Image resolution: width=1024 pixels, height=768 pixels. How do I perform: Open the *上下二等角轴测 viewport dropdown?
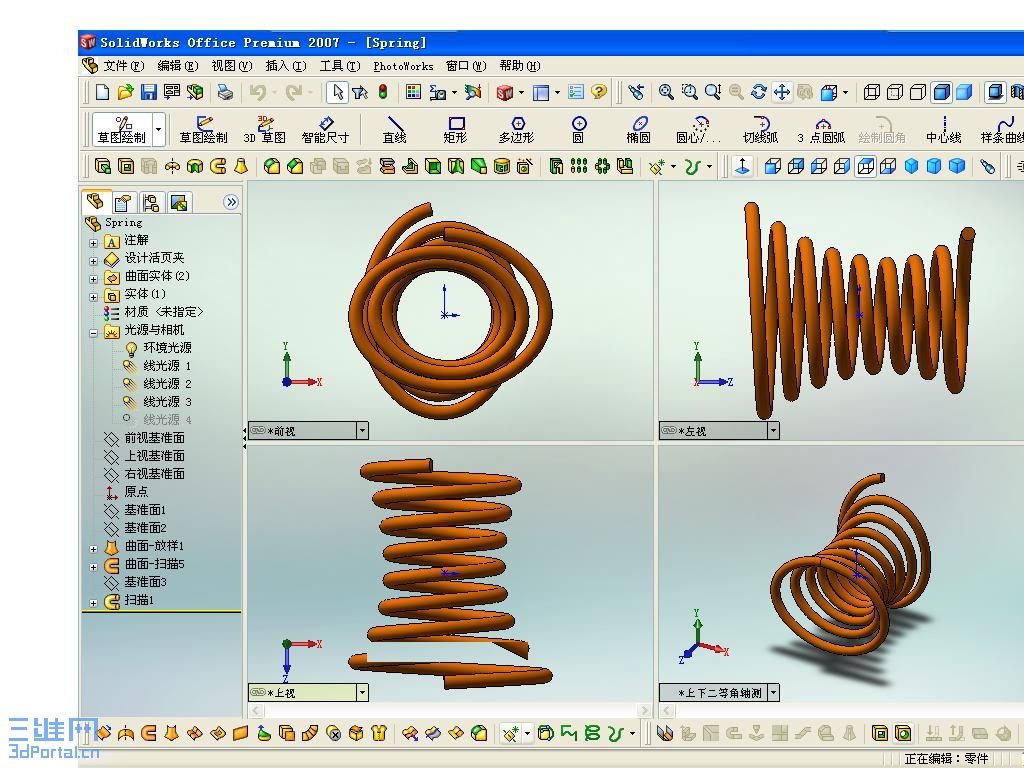773,692
